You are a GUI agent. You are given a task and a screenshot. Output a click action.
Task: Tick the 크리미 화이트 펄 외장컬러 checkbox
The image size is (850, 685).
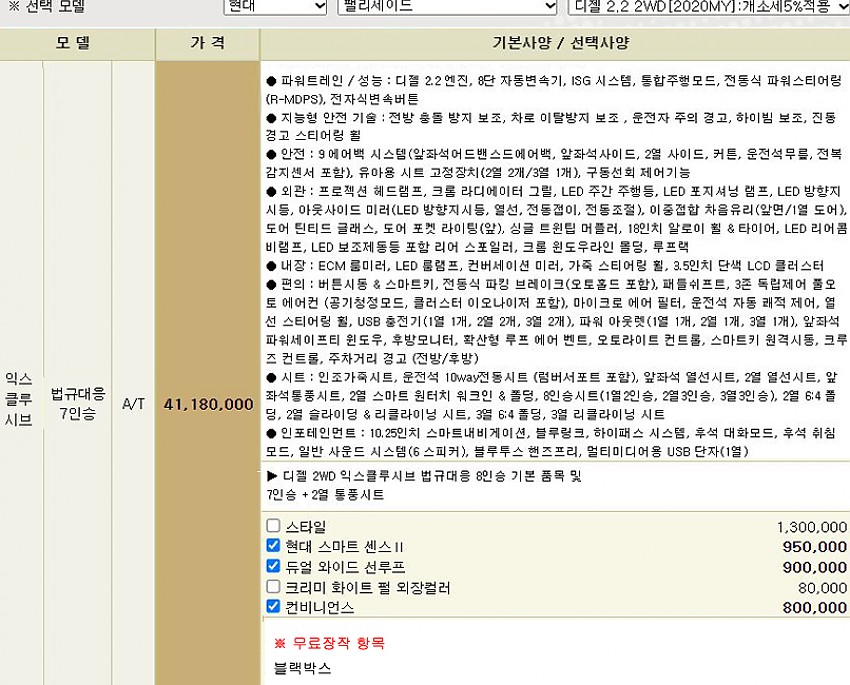coord(273,587)
